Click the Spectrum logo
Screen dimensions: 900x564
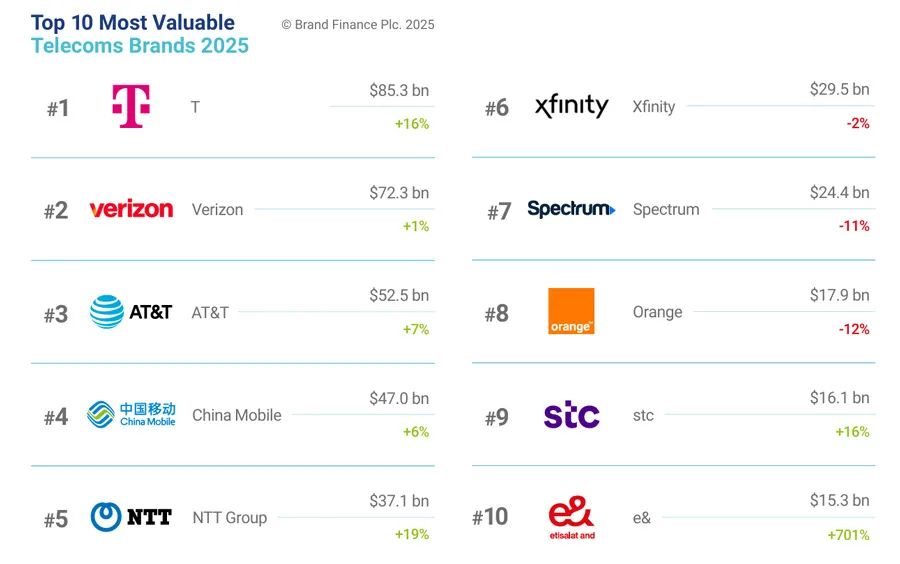click(x=571, y=209)
